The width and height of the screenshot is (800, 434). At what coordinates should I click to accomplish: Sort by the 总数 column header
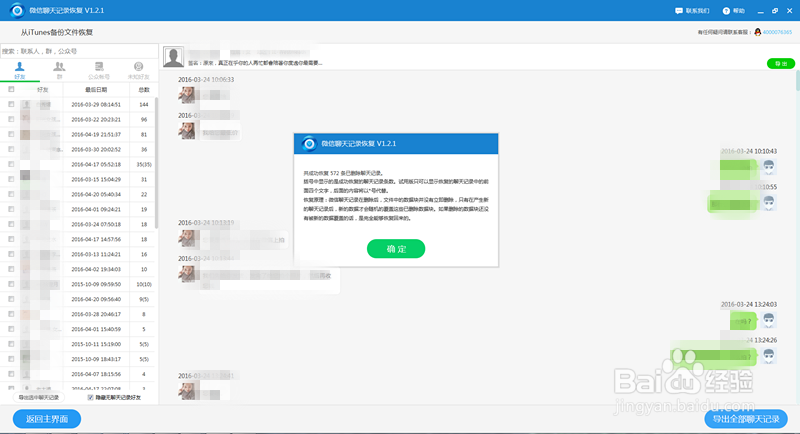coord(144,90)
